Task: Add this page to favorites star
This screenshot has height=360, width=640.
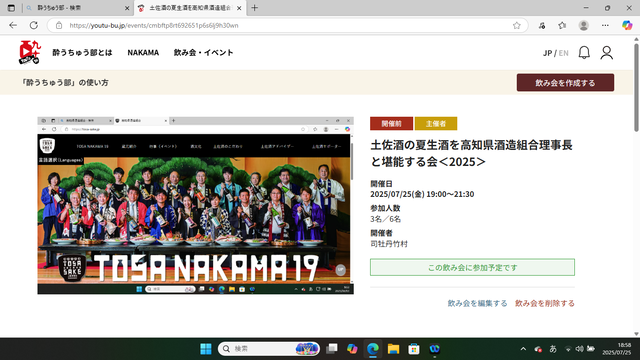Action: (x=517, y=25)
